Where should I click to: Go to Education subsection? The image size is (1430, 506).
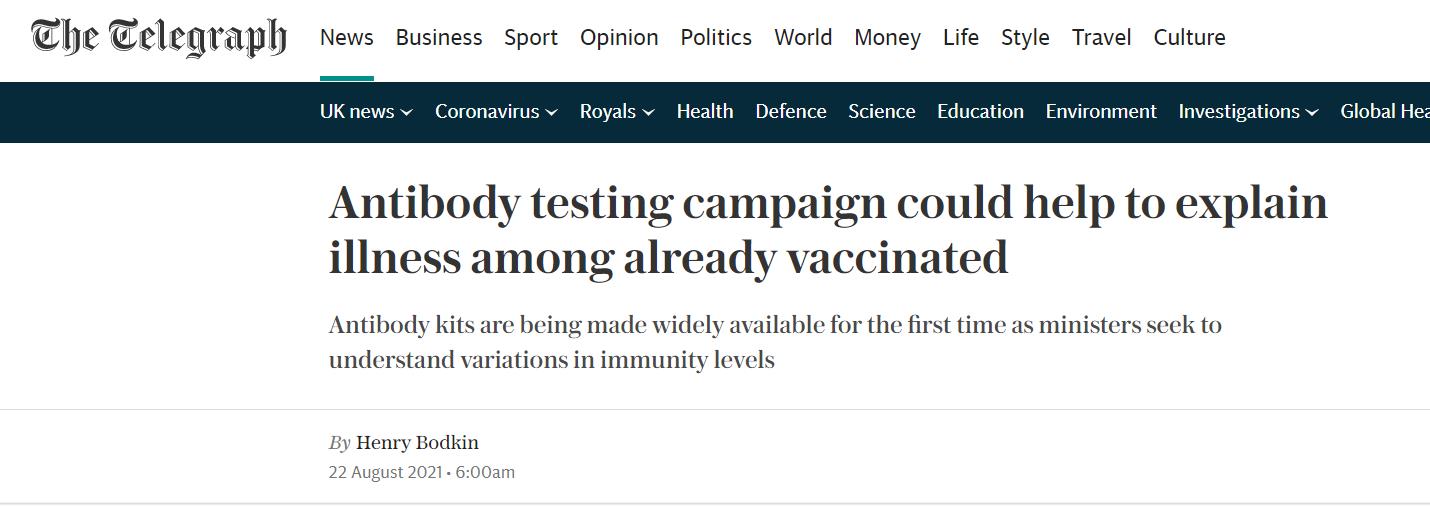980,112
